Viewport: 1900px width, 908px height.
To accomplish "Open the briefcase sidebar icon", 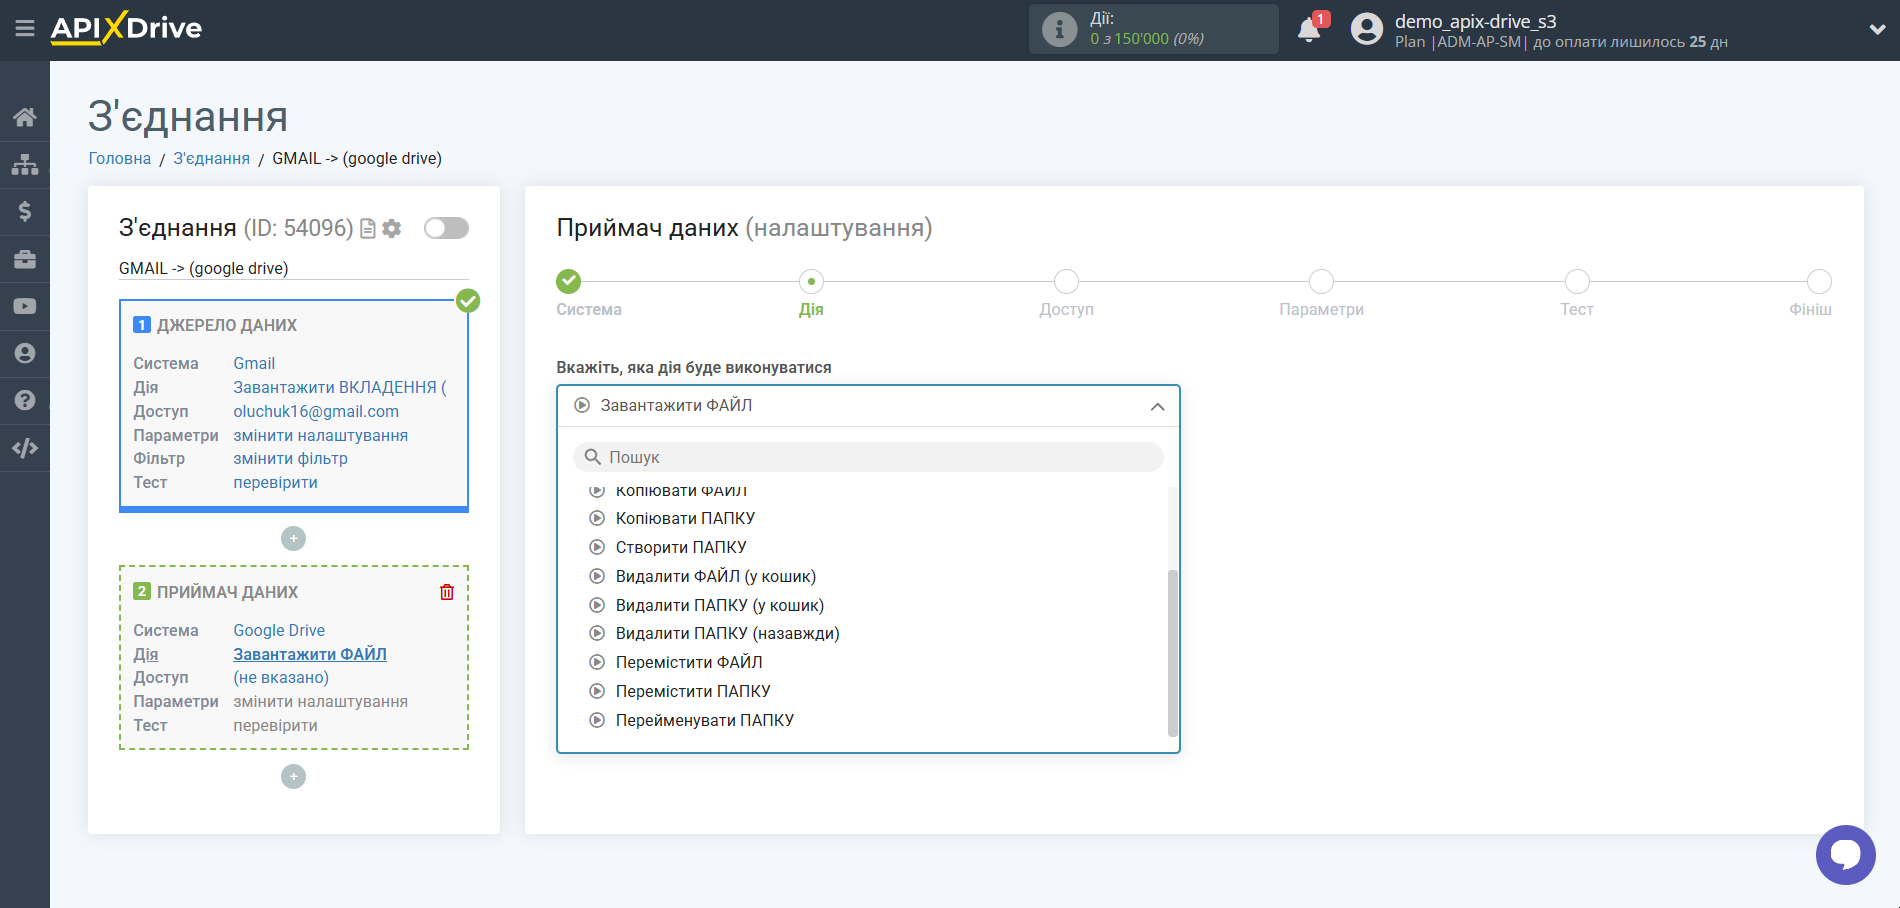I will pos(25,259).
